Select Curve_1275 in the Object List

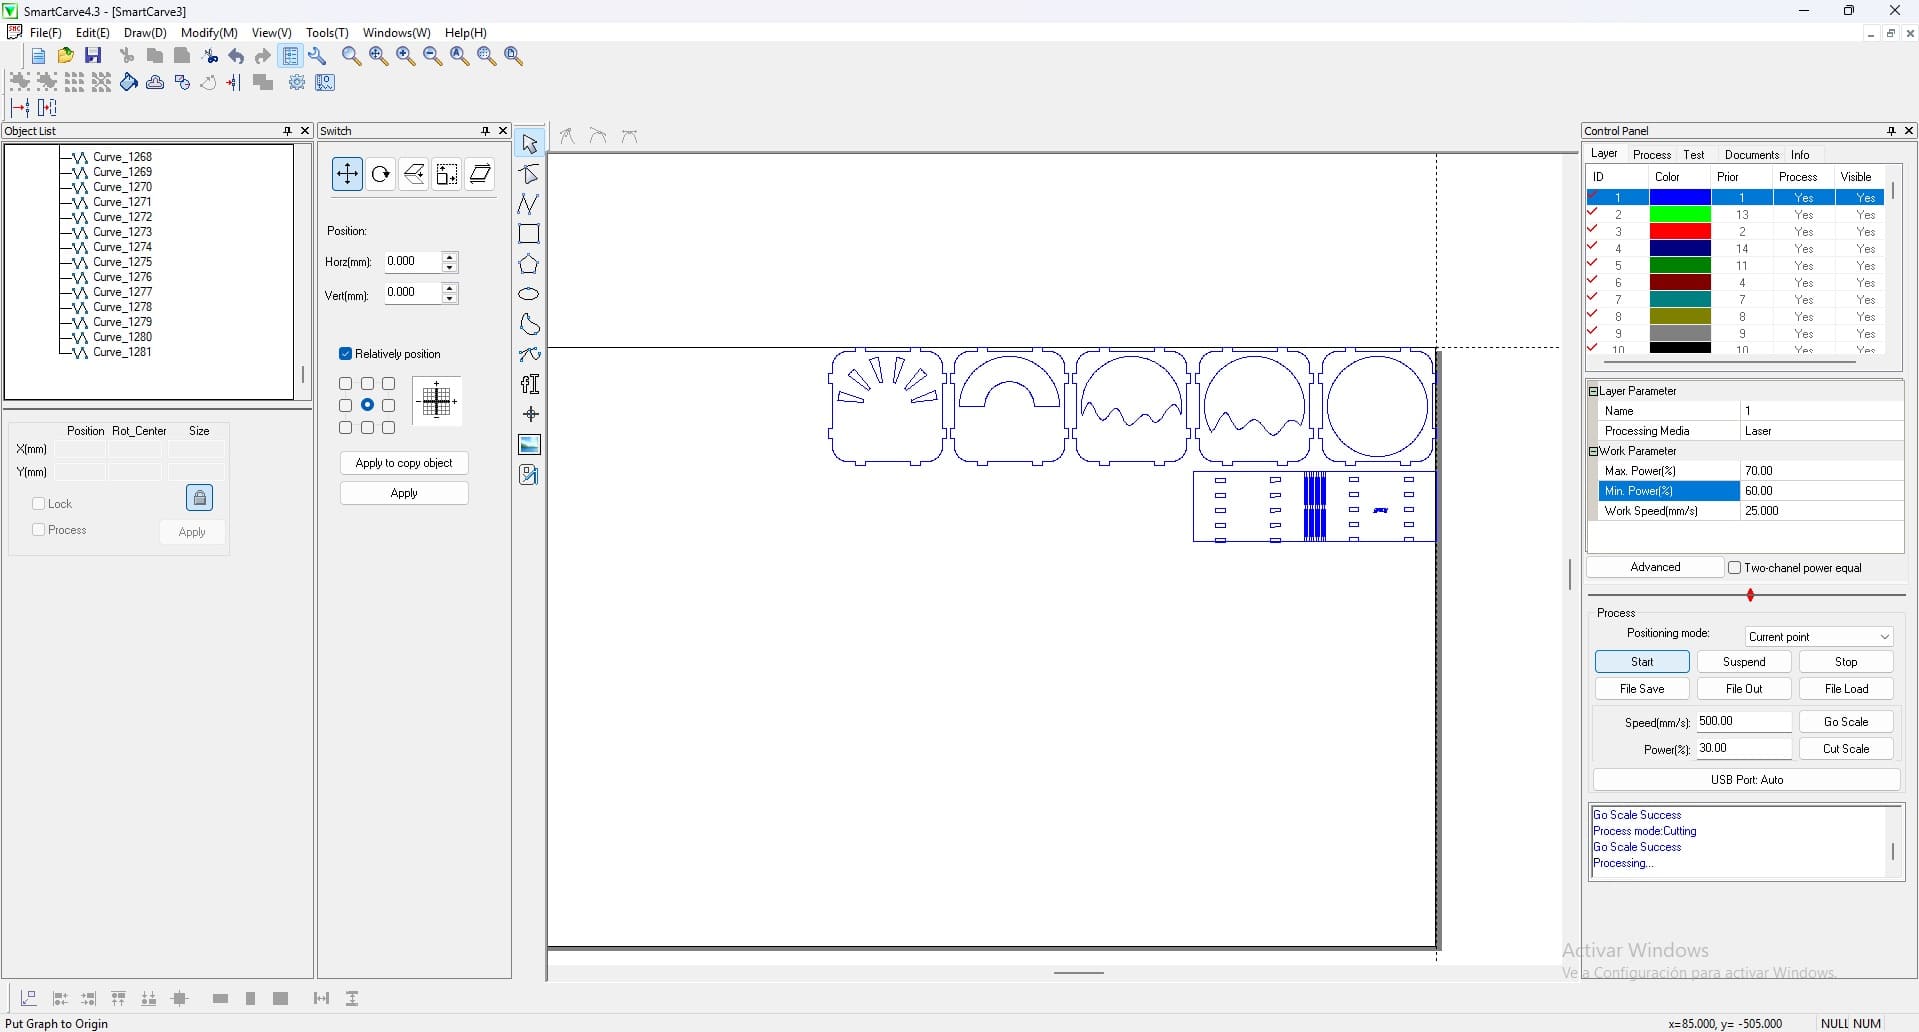pos(122,262)
